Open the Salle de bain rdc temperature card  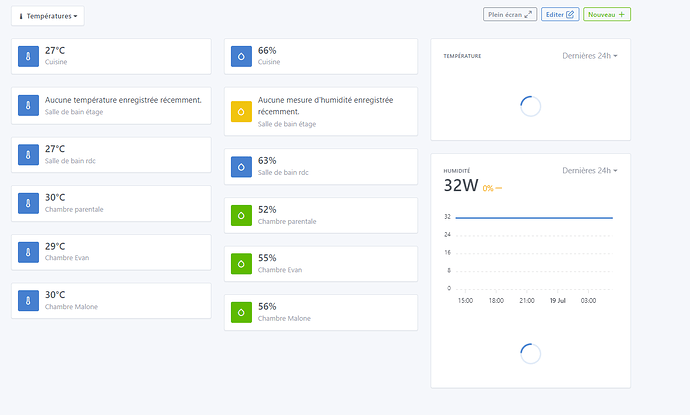(x=111, y=154)
